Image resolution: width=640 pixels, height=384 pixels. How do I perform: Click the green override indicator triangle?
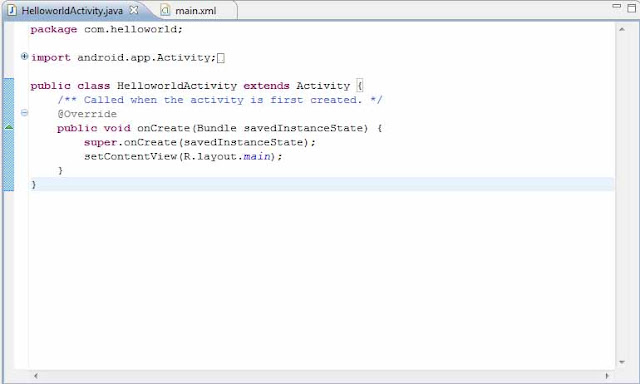click(9, 128)
